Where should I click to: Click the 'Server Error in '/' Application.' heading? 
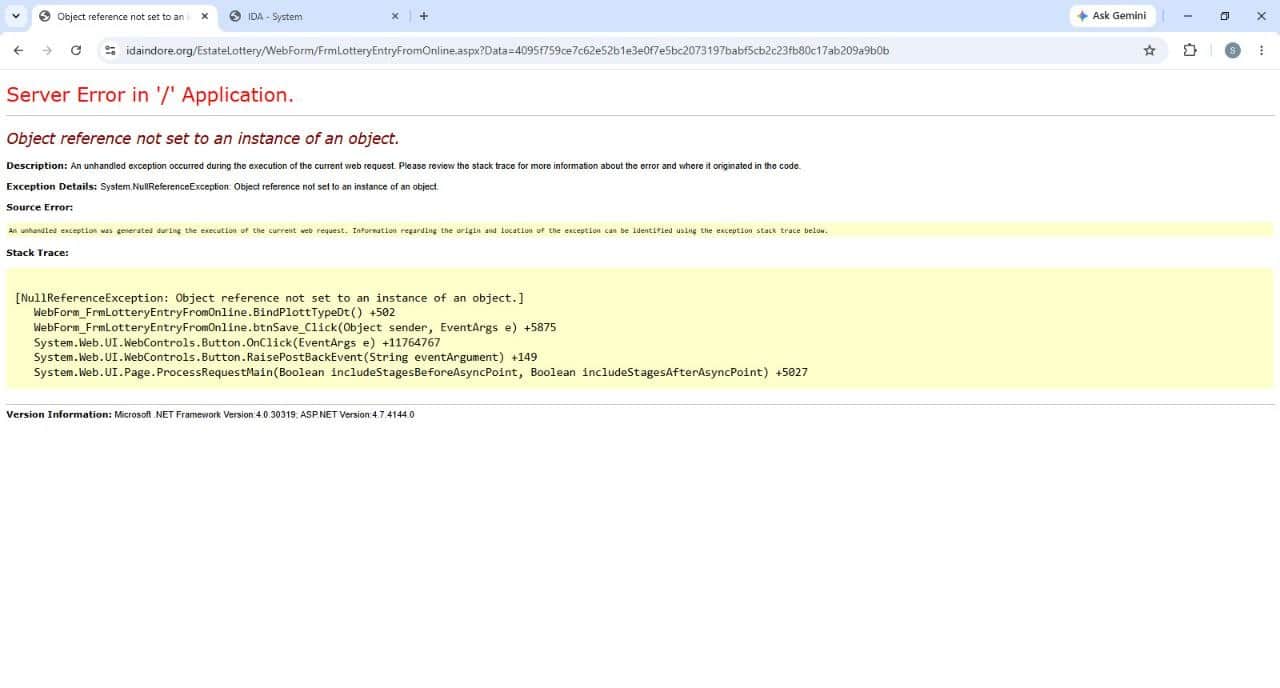tap(150, 95)
